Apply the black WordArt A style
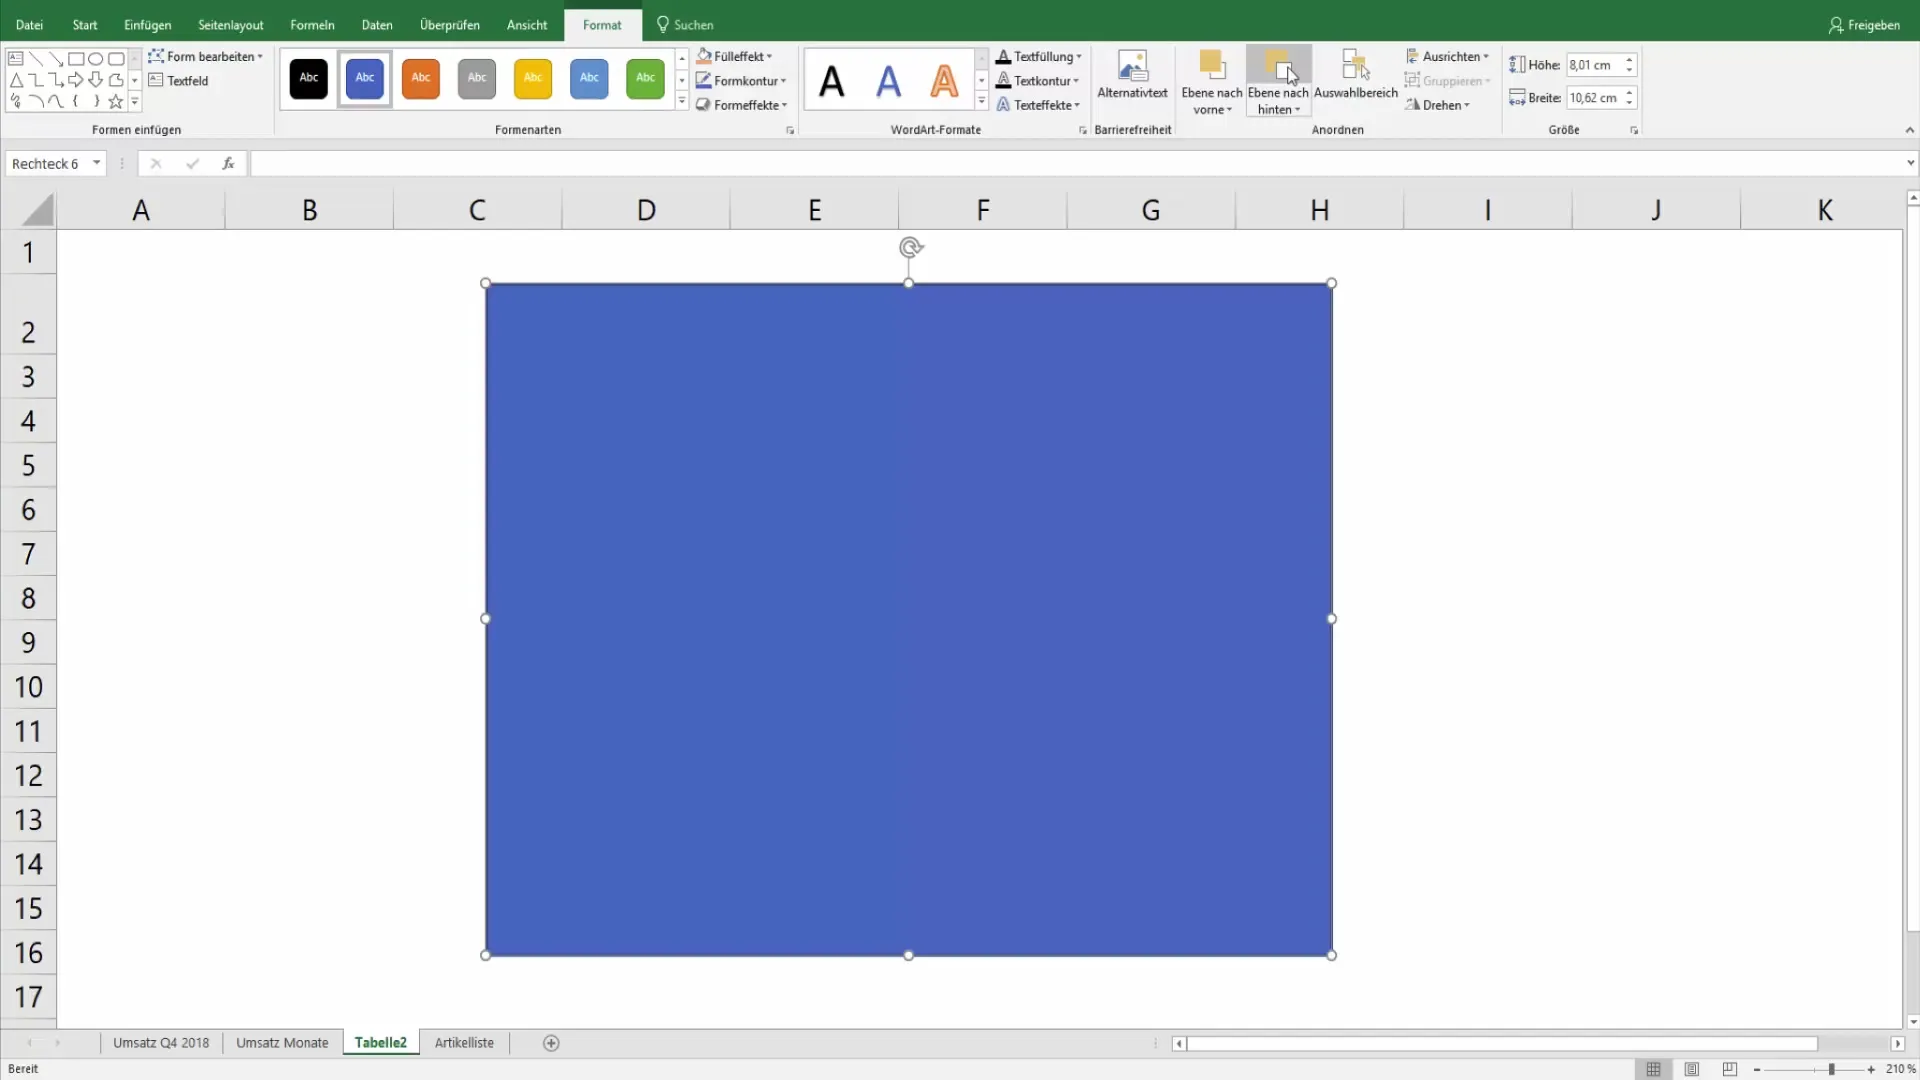 tap(832, 80)
